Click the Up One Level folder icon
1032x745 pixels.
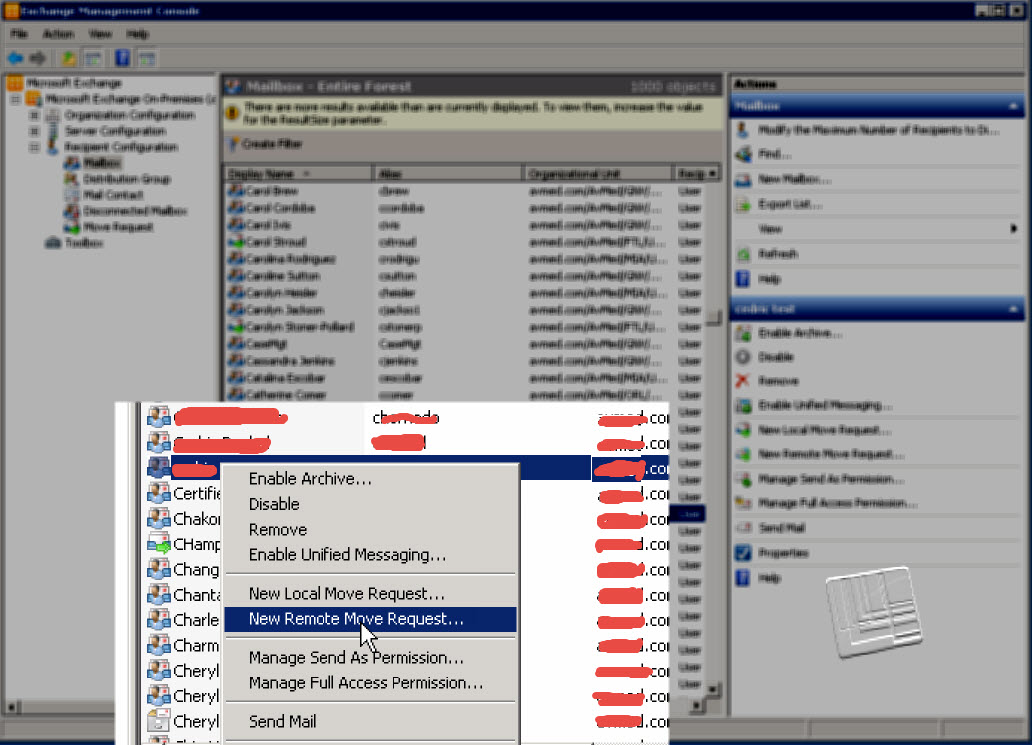[x=68, y=59]
